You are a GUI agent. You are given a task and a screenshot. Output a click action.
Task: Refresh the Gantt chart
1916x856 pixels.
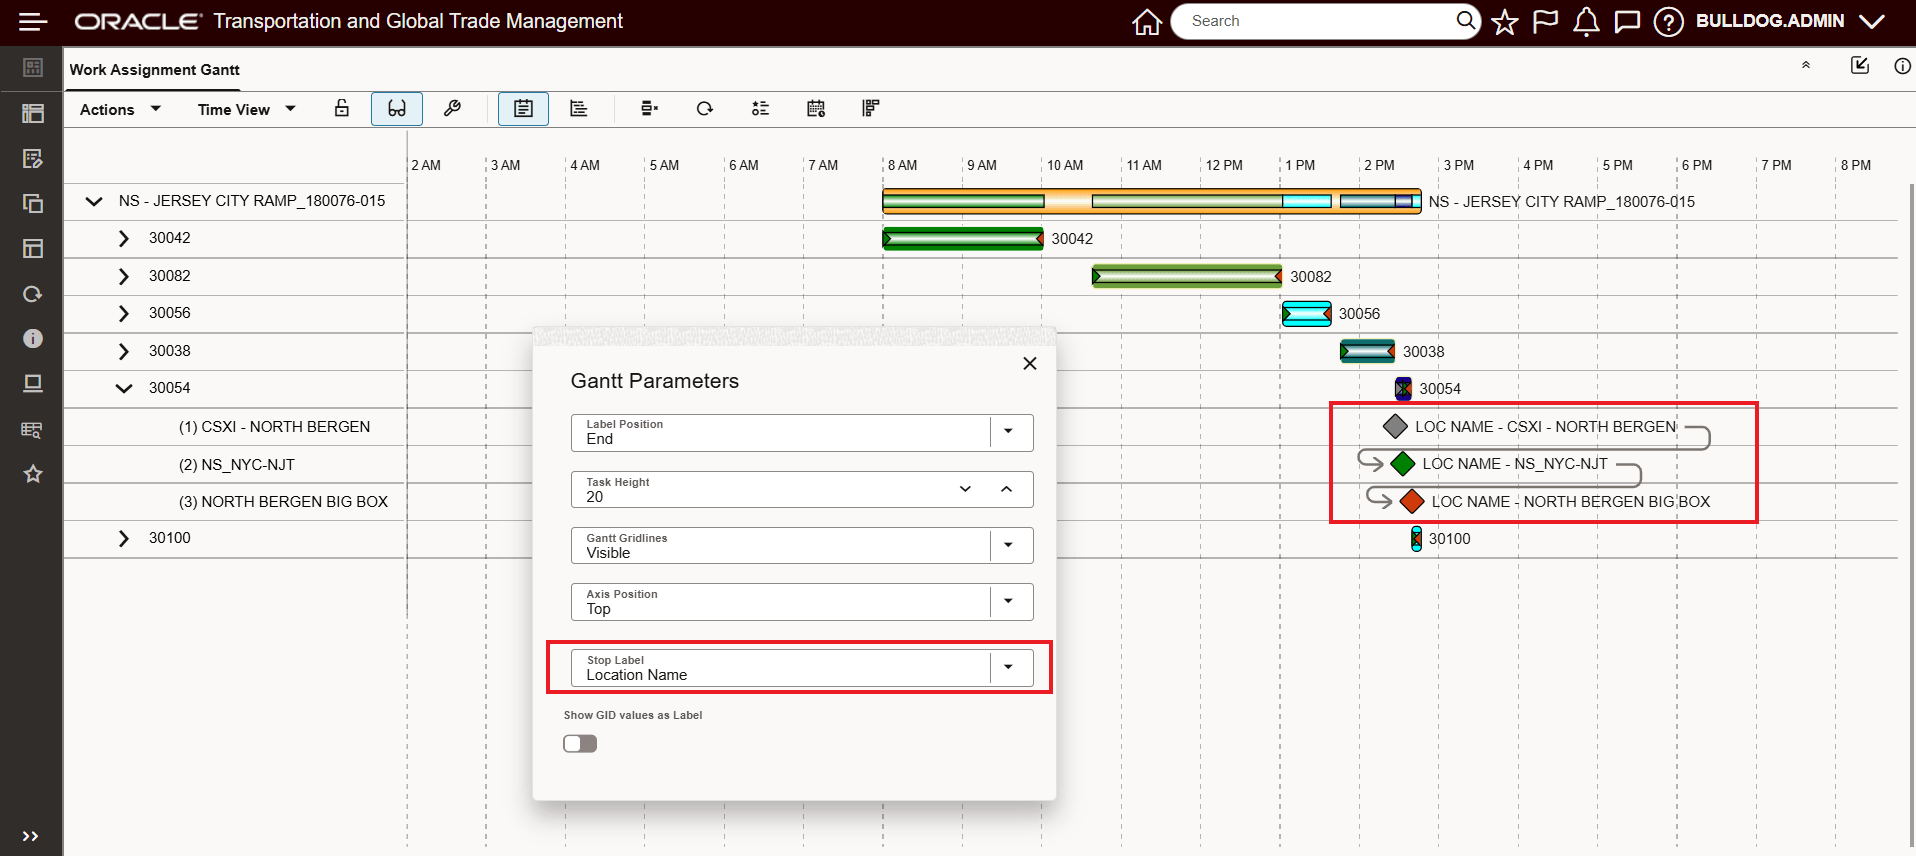tap(705, 108)
